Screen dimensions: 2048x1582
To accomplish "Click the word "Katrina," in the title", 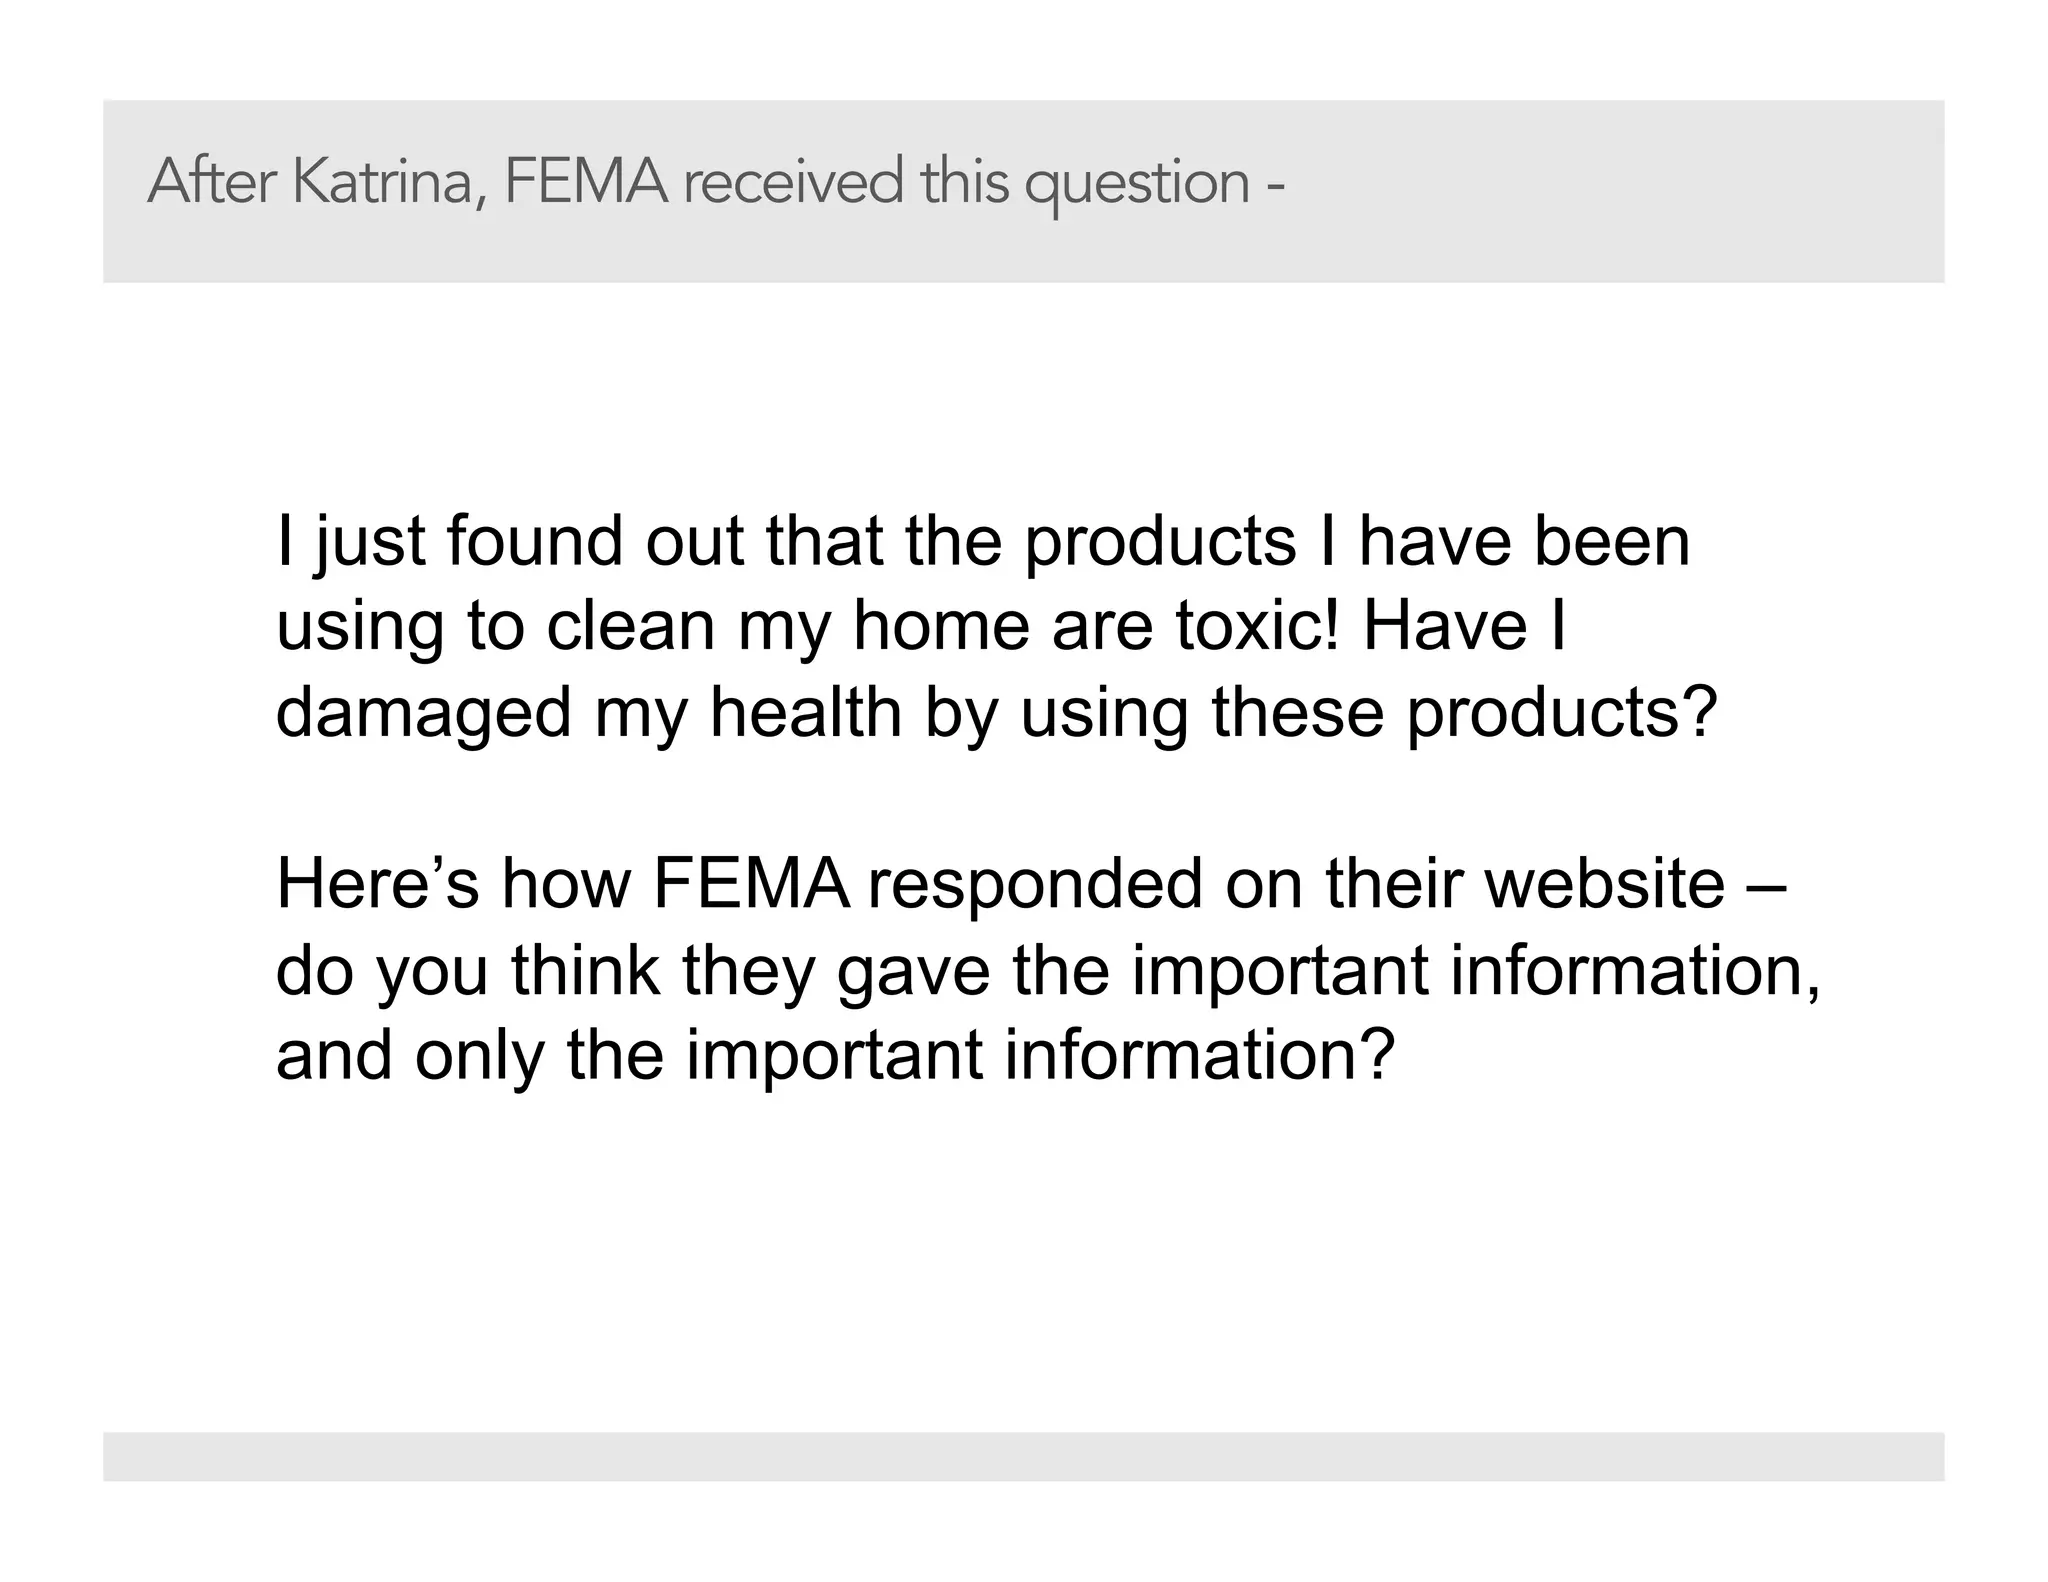I will (389, 182).
